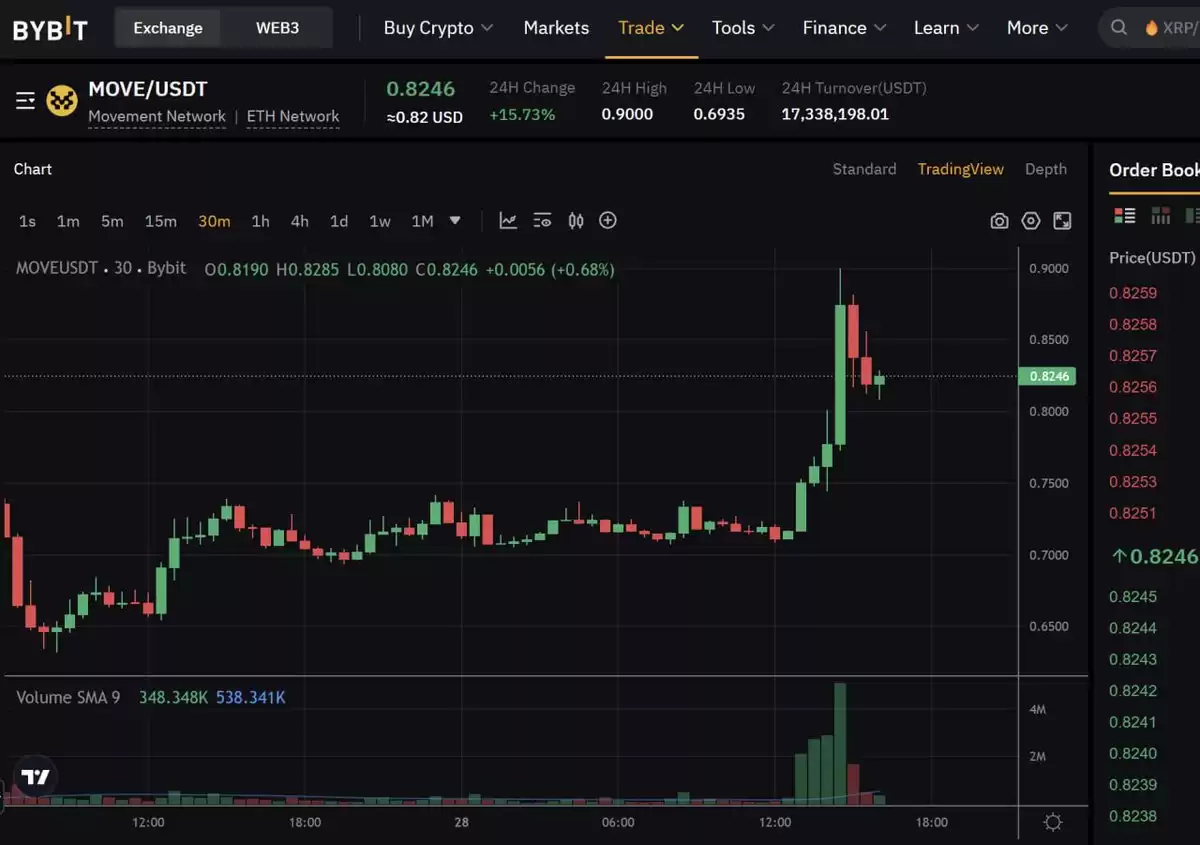Select ask price 0.8256 in order book
1200x845 pixels.
click(1133, 387)
